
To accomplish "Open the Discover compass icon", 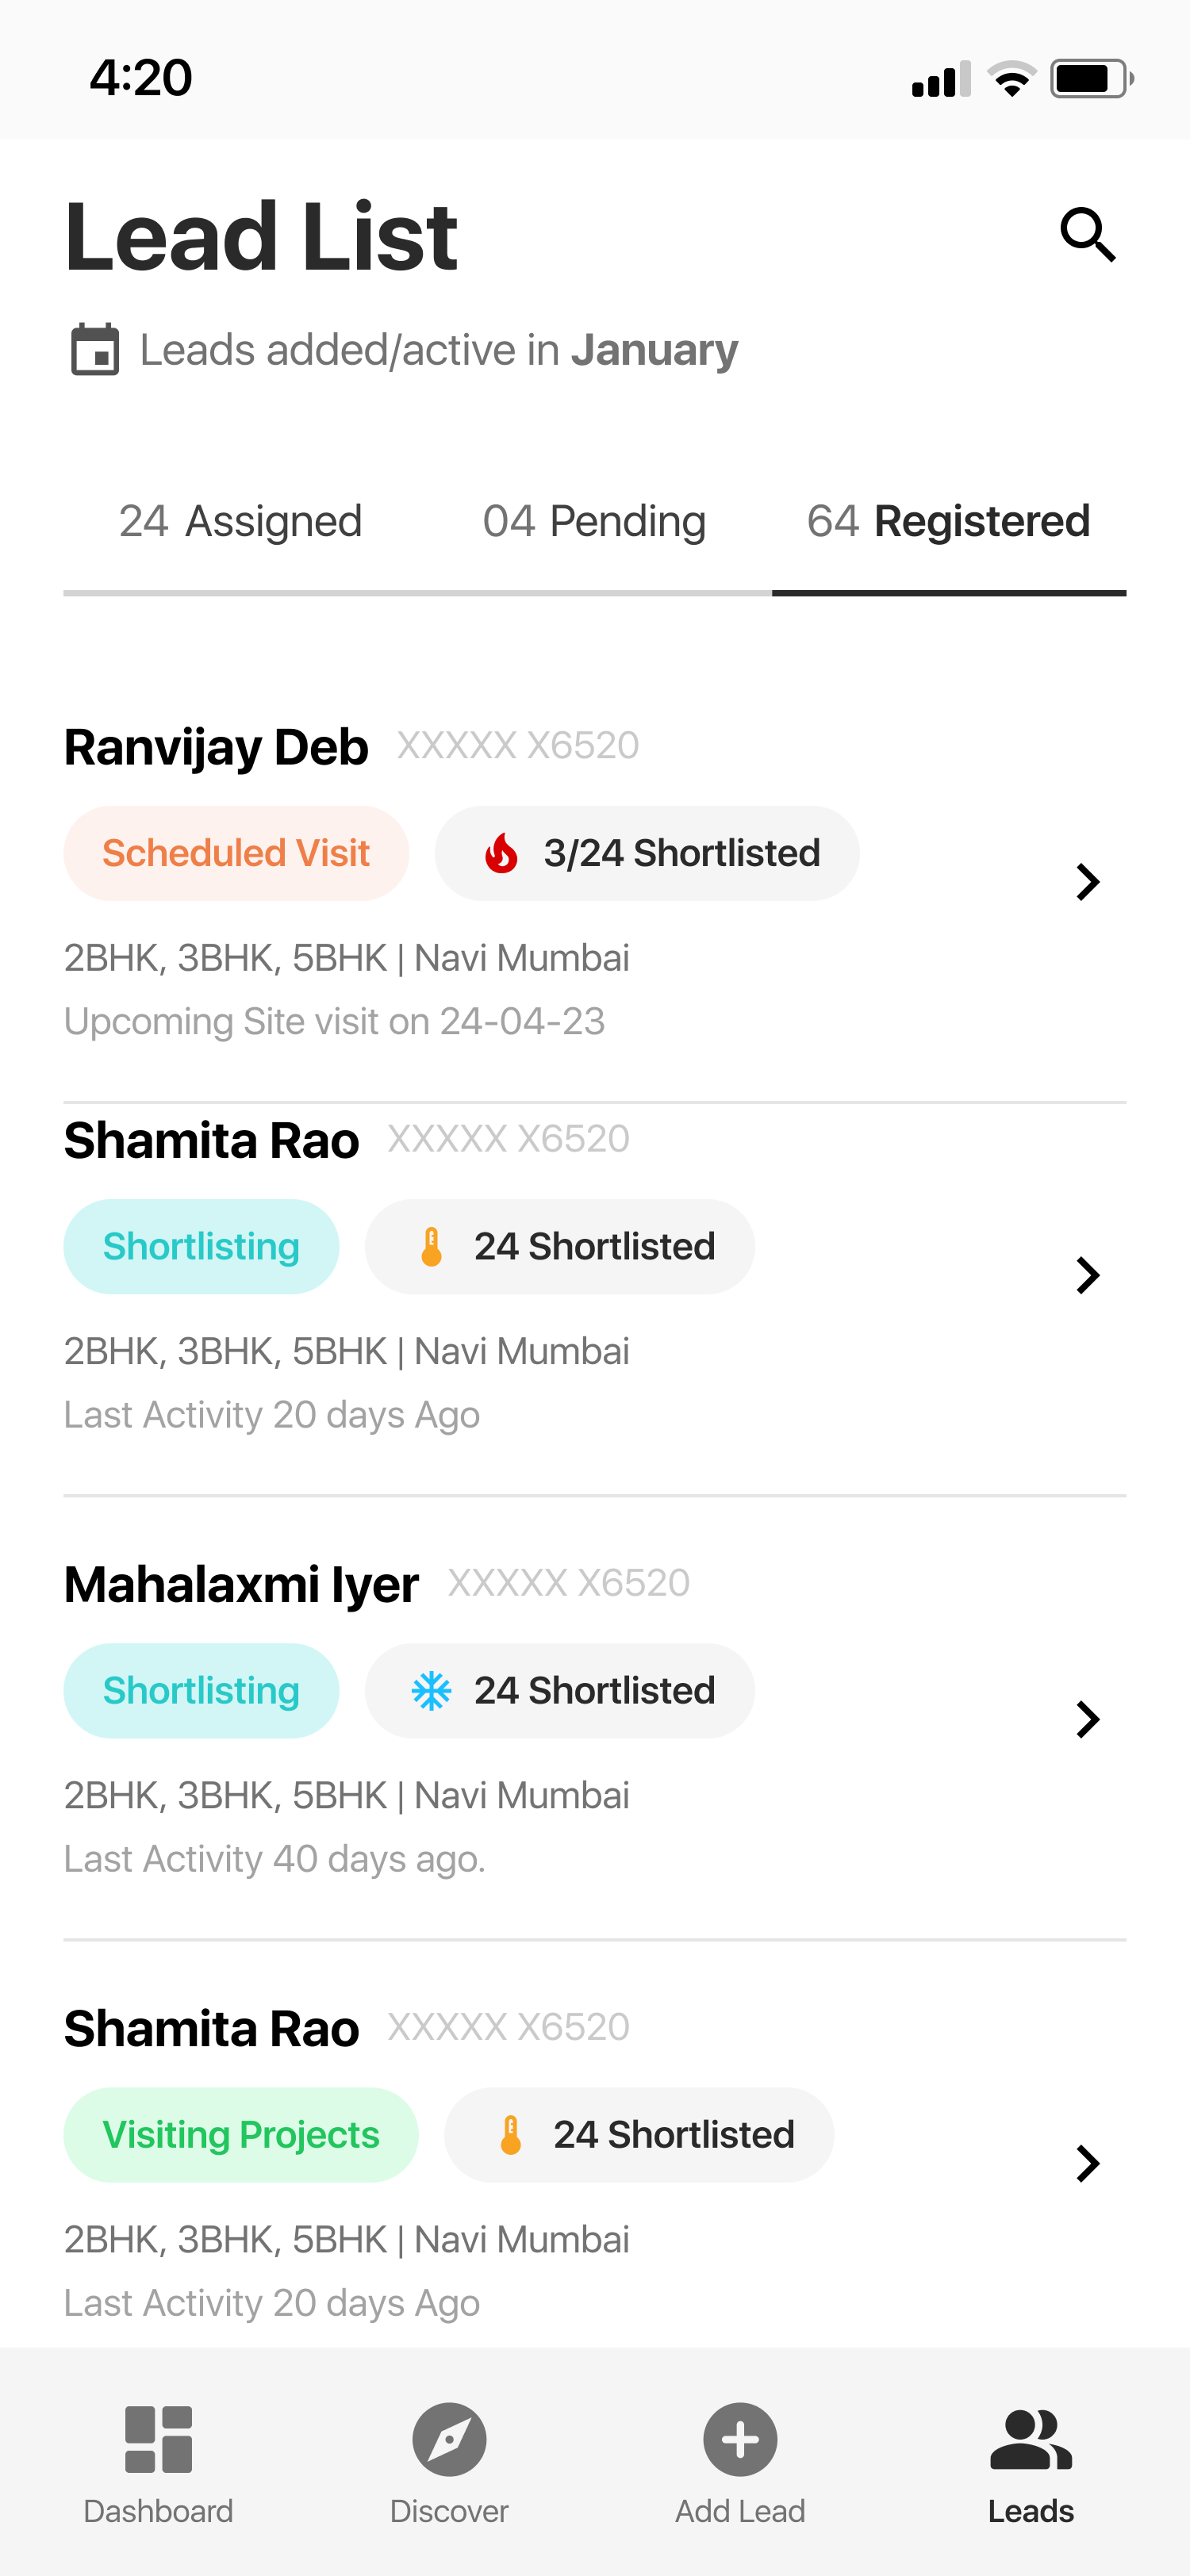I will pyautogui.click(x=449, y=2439).
